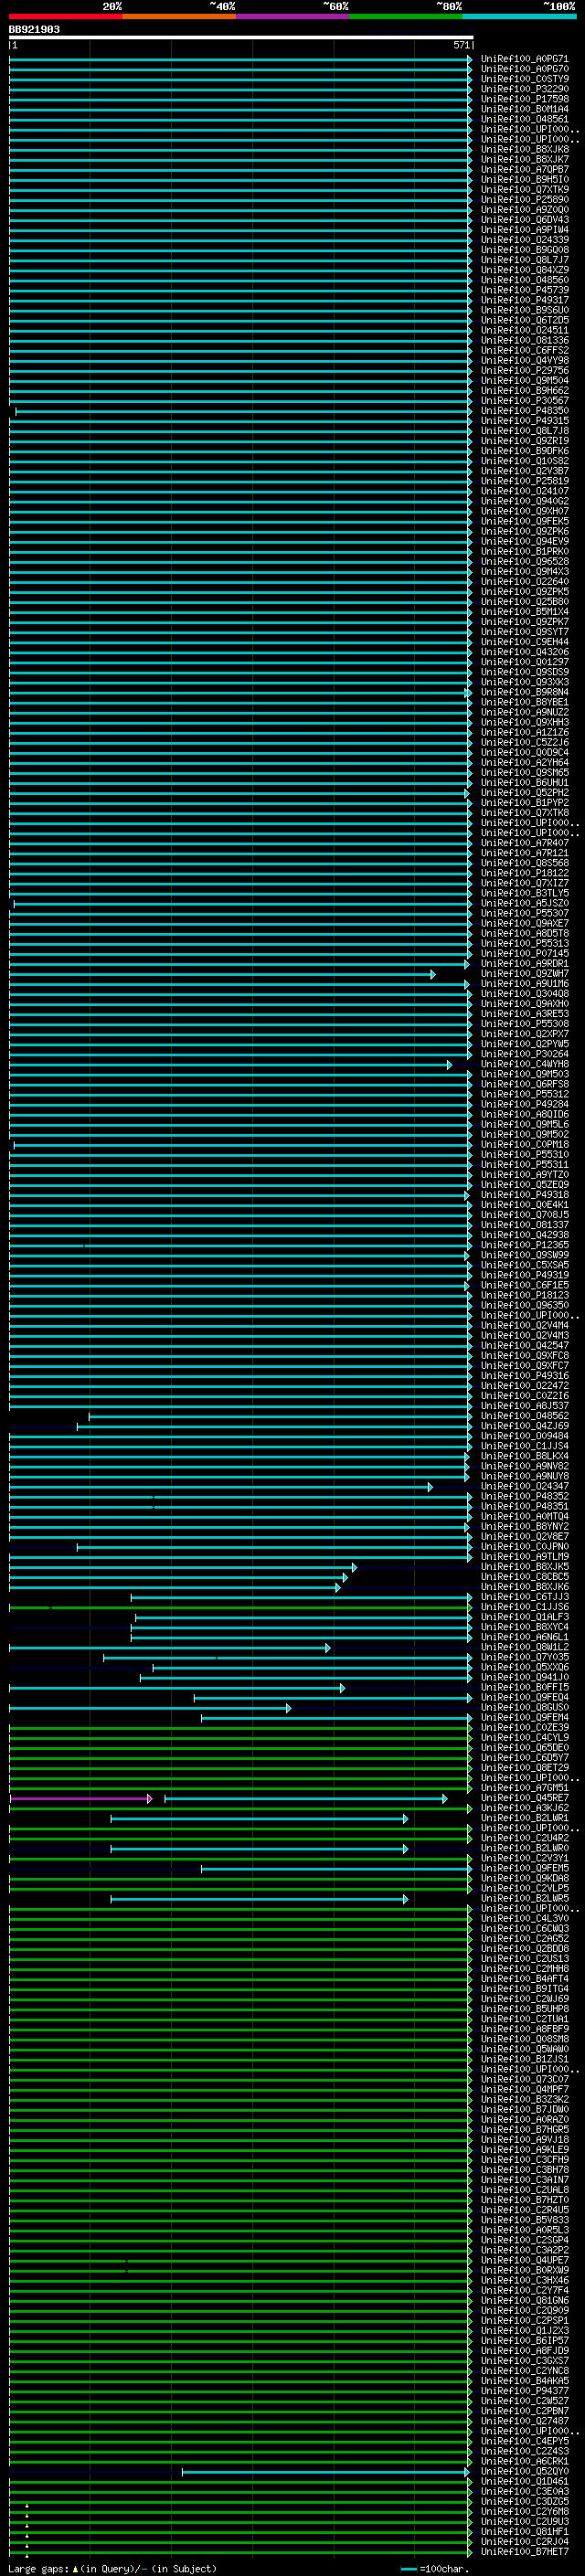Select hit label UniRef100_A0PG70
The image size is (585, 2576).
[x=524, y=69]
